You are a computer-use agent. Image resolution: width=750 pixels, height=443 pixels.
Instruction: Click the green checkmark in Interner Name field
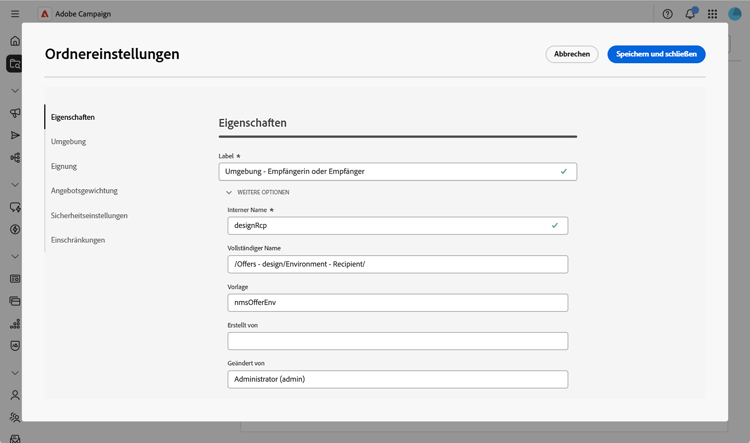click(x=554, y=225)
